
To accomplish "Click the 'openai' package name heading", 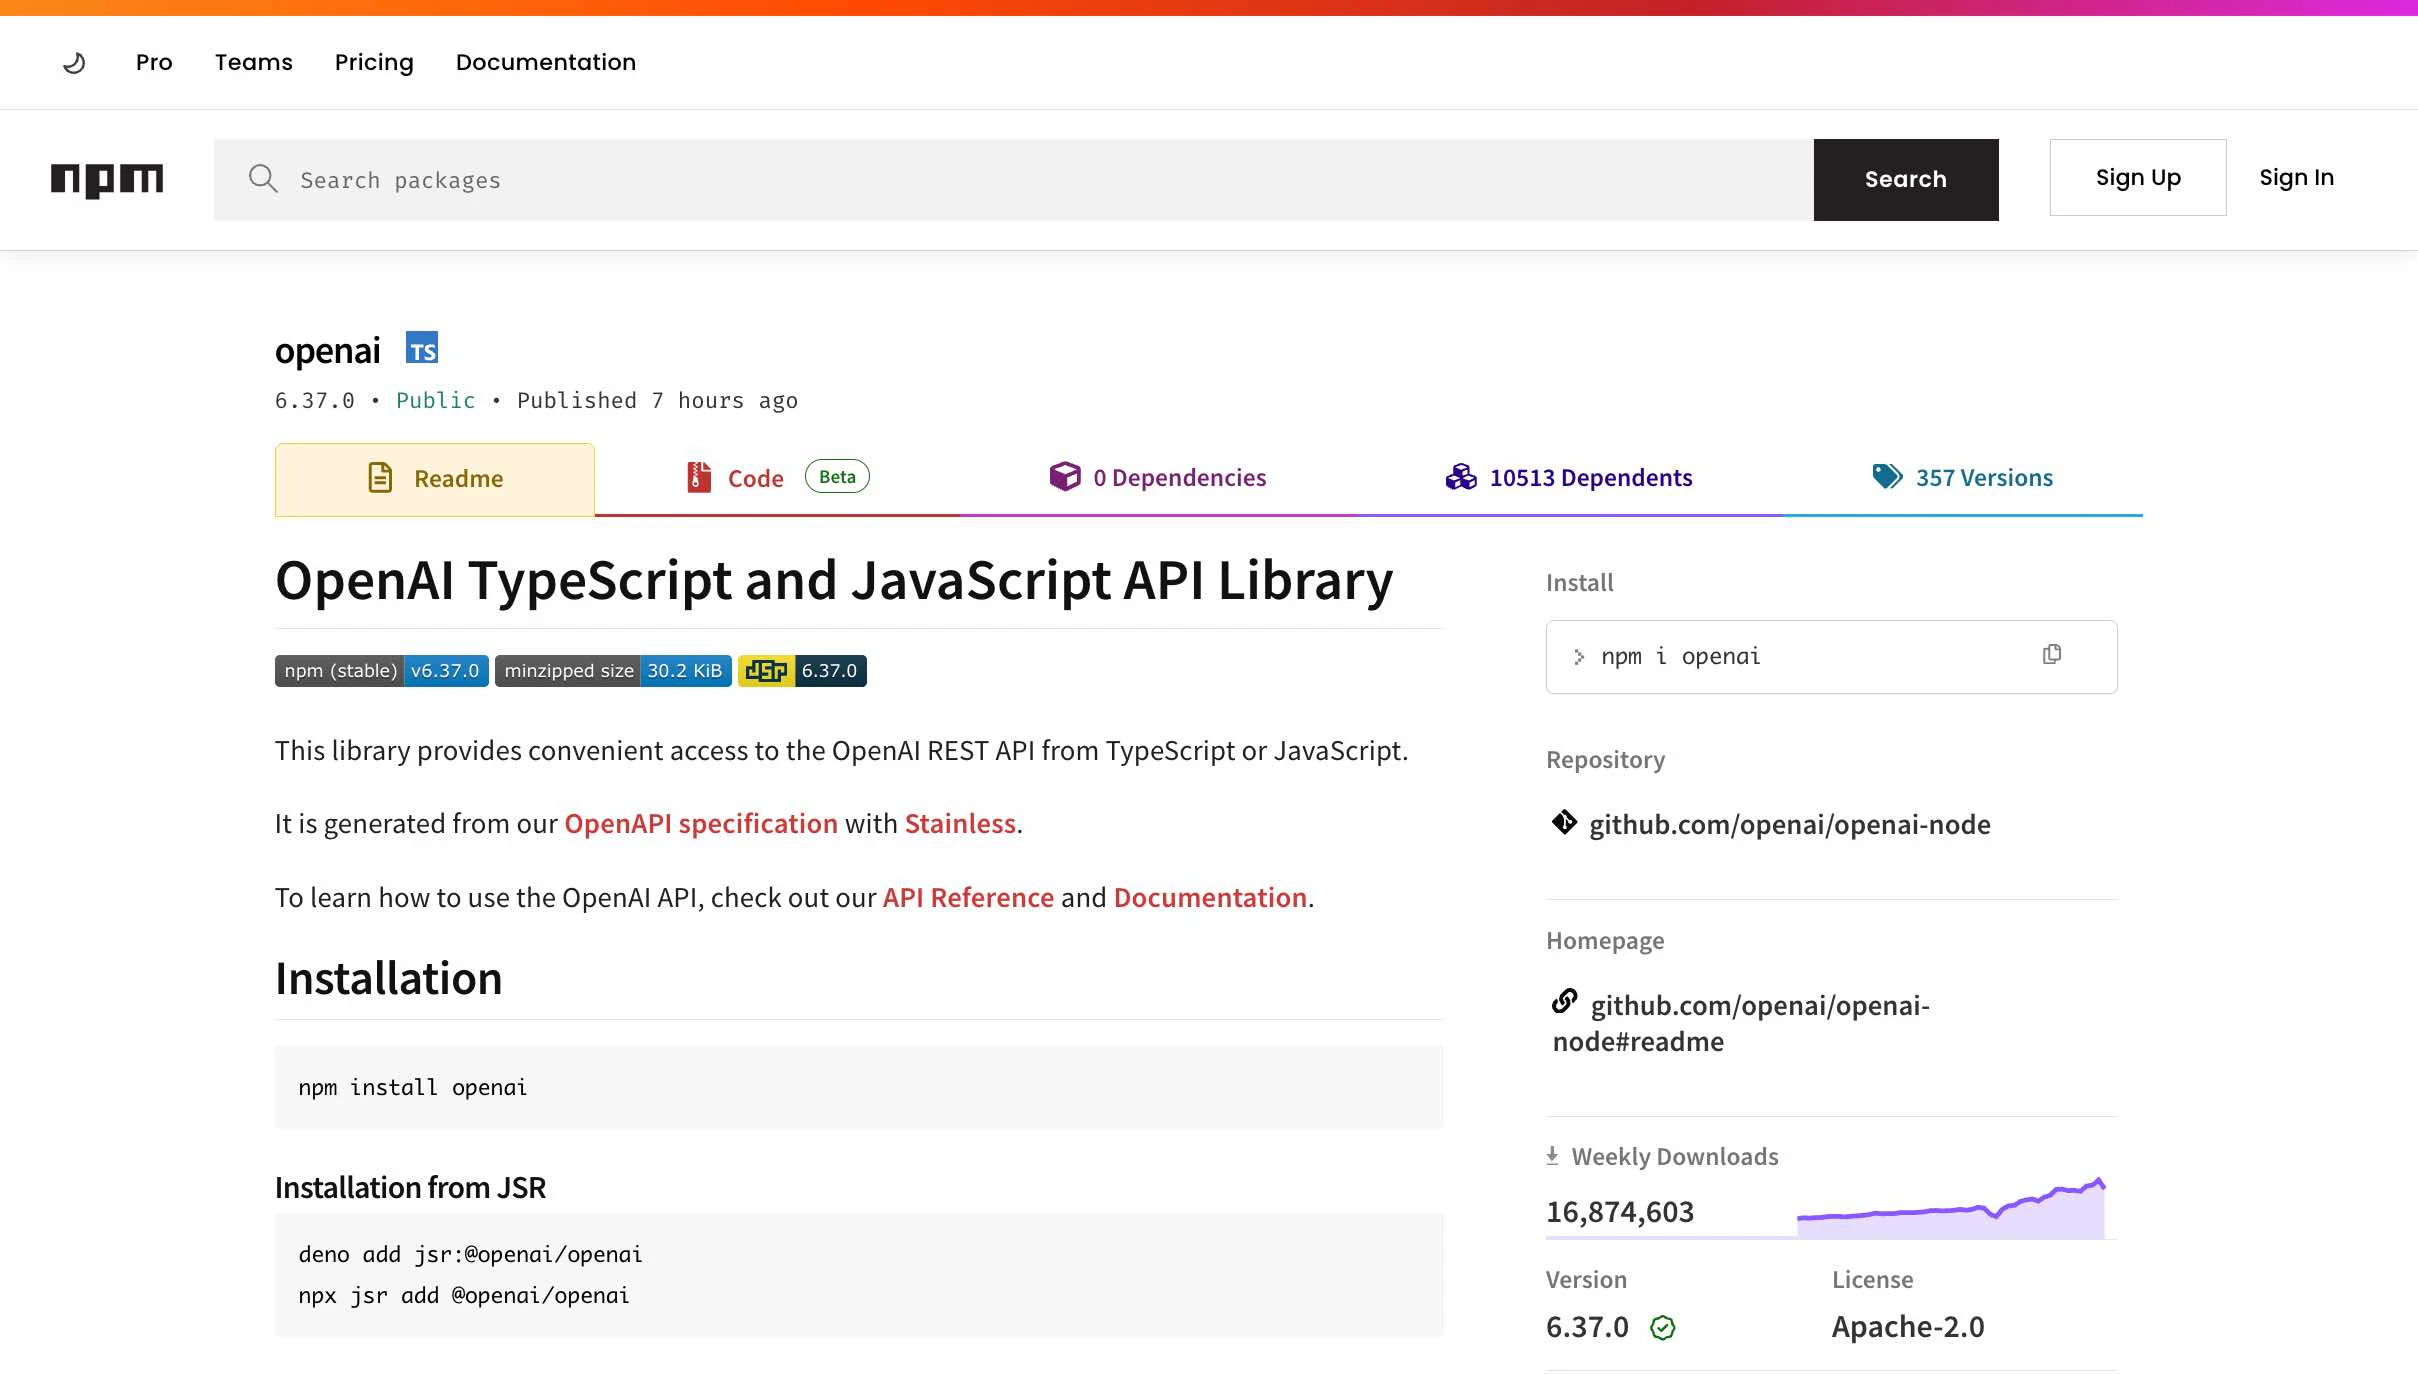I will tap(328, 351).
